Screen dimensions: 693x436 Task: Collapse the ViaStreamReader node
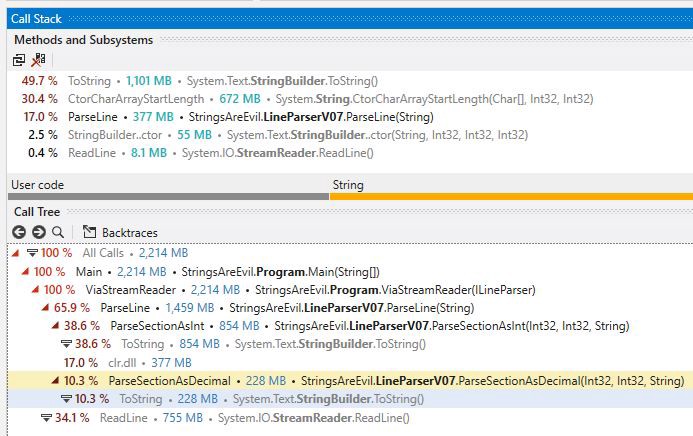click(x=35, y=290)
